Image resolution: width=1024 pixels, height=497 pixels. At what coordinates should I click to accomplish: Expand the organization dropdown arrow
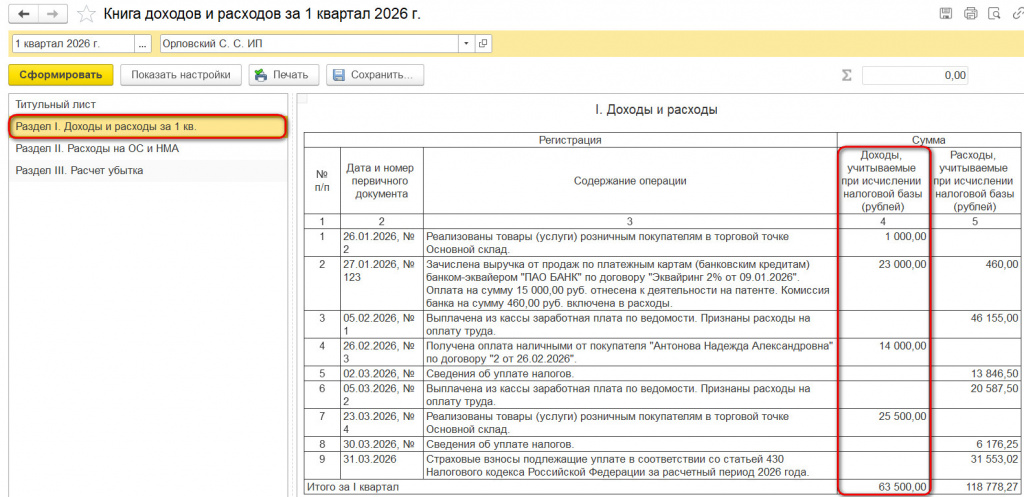coord(466,44)
